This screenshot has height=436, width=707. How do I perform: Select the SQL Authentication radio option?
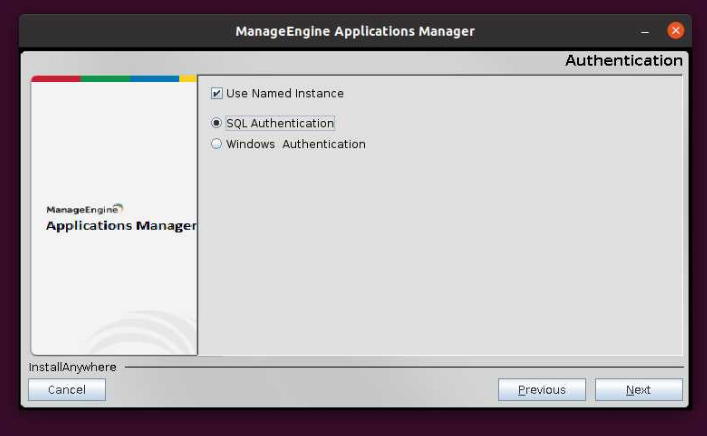(217, 123)
